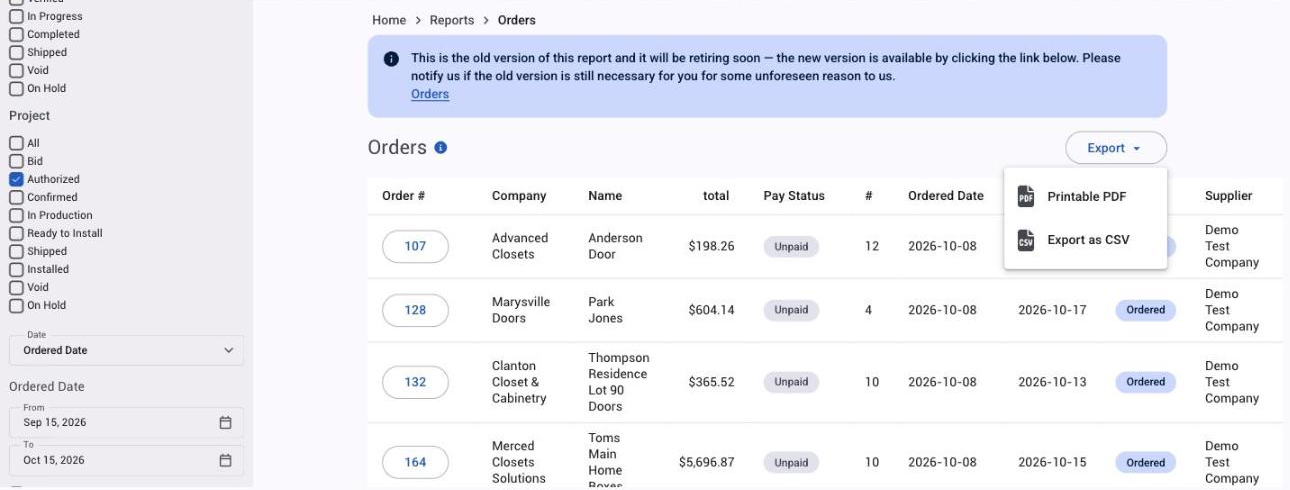
Task: Toggle the On Hold checkbox under Project
Action: pyautogui.click(x=16, y=305)
